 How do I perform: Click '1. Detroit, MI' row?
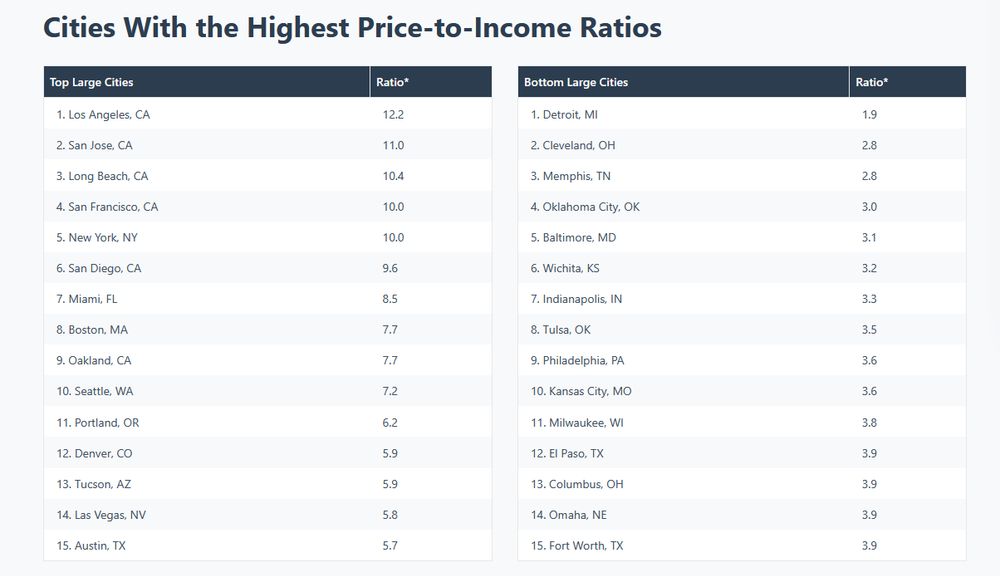pos(742,115)
